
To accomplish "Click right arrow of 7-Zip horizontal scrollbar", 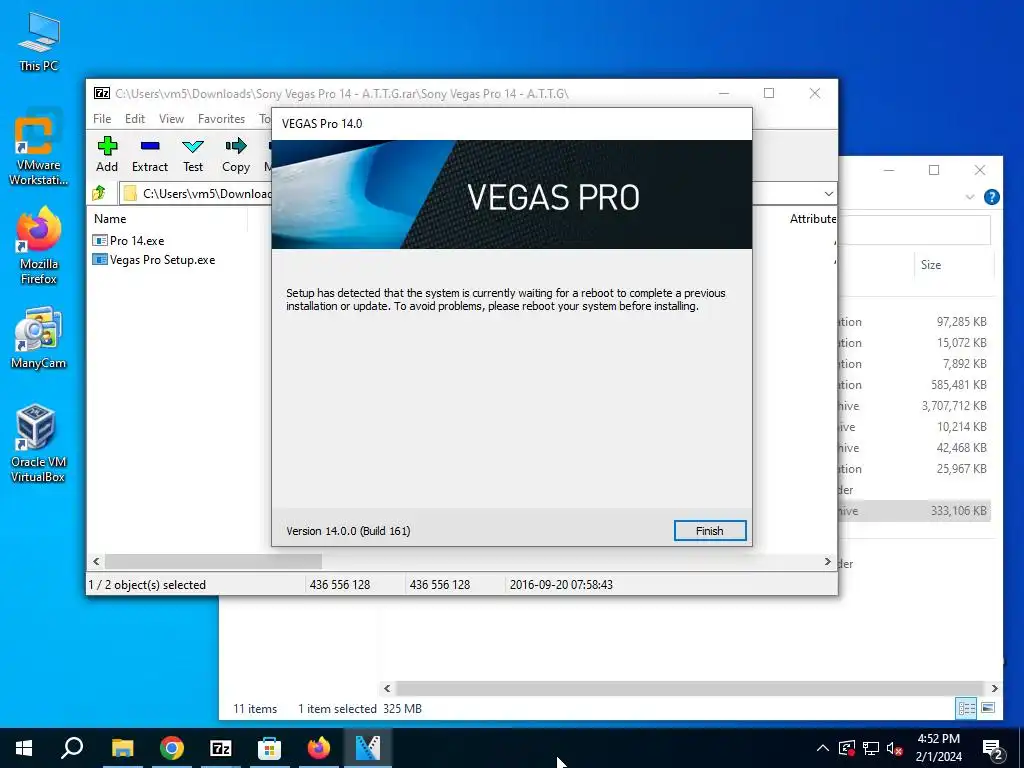I will click(827, 562).
